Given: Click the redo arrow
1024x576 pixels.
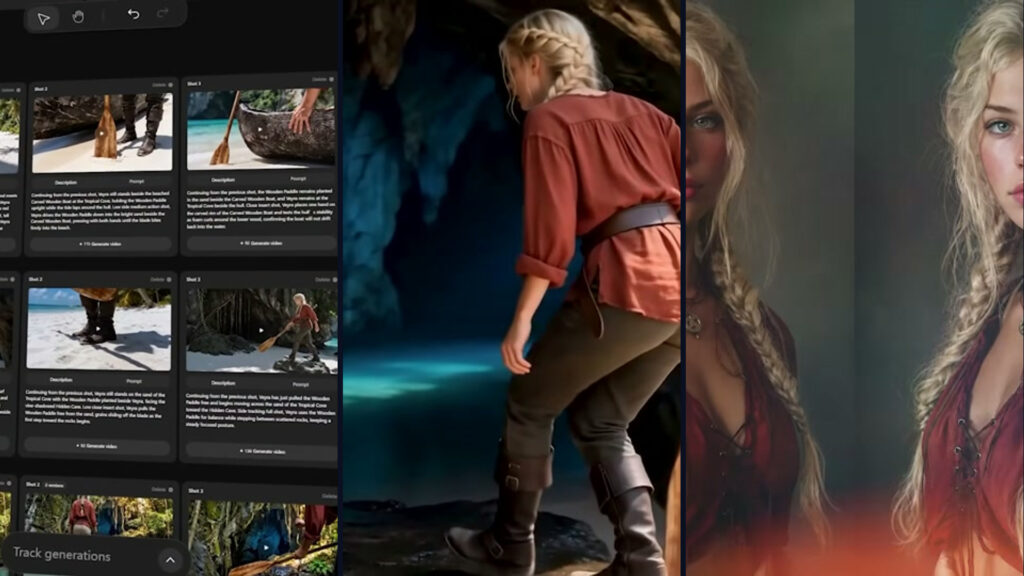Looking at the screenshot, I should tap(163, 12).
